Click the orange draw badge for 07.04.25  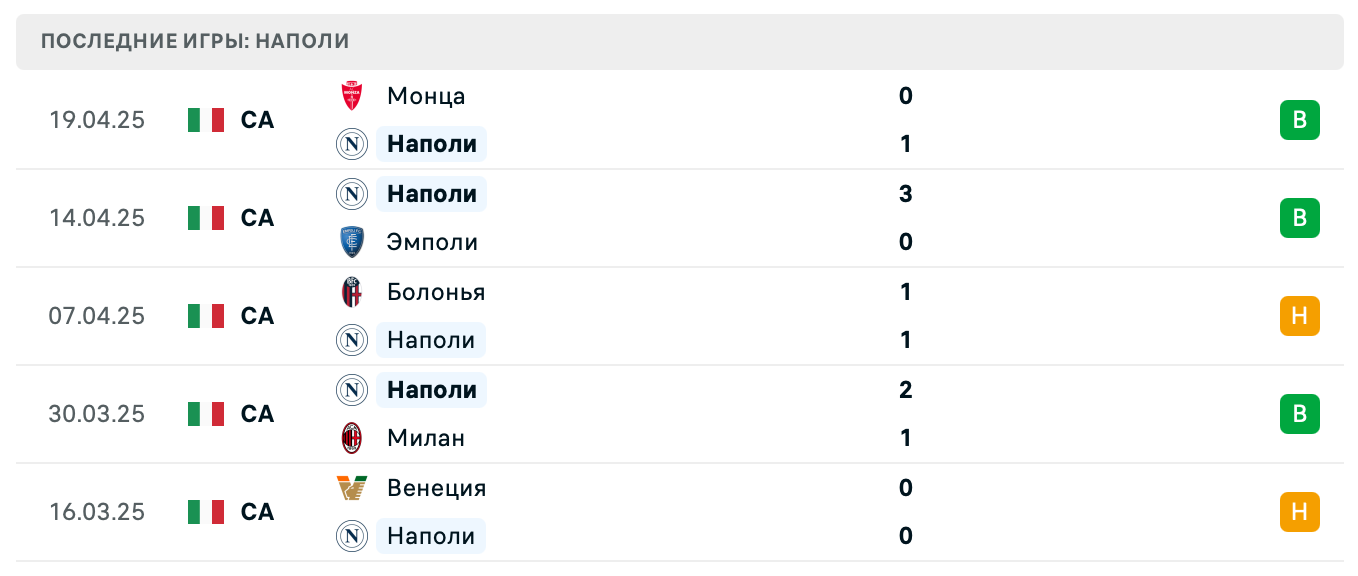(1299, 316)
